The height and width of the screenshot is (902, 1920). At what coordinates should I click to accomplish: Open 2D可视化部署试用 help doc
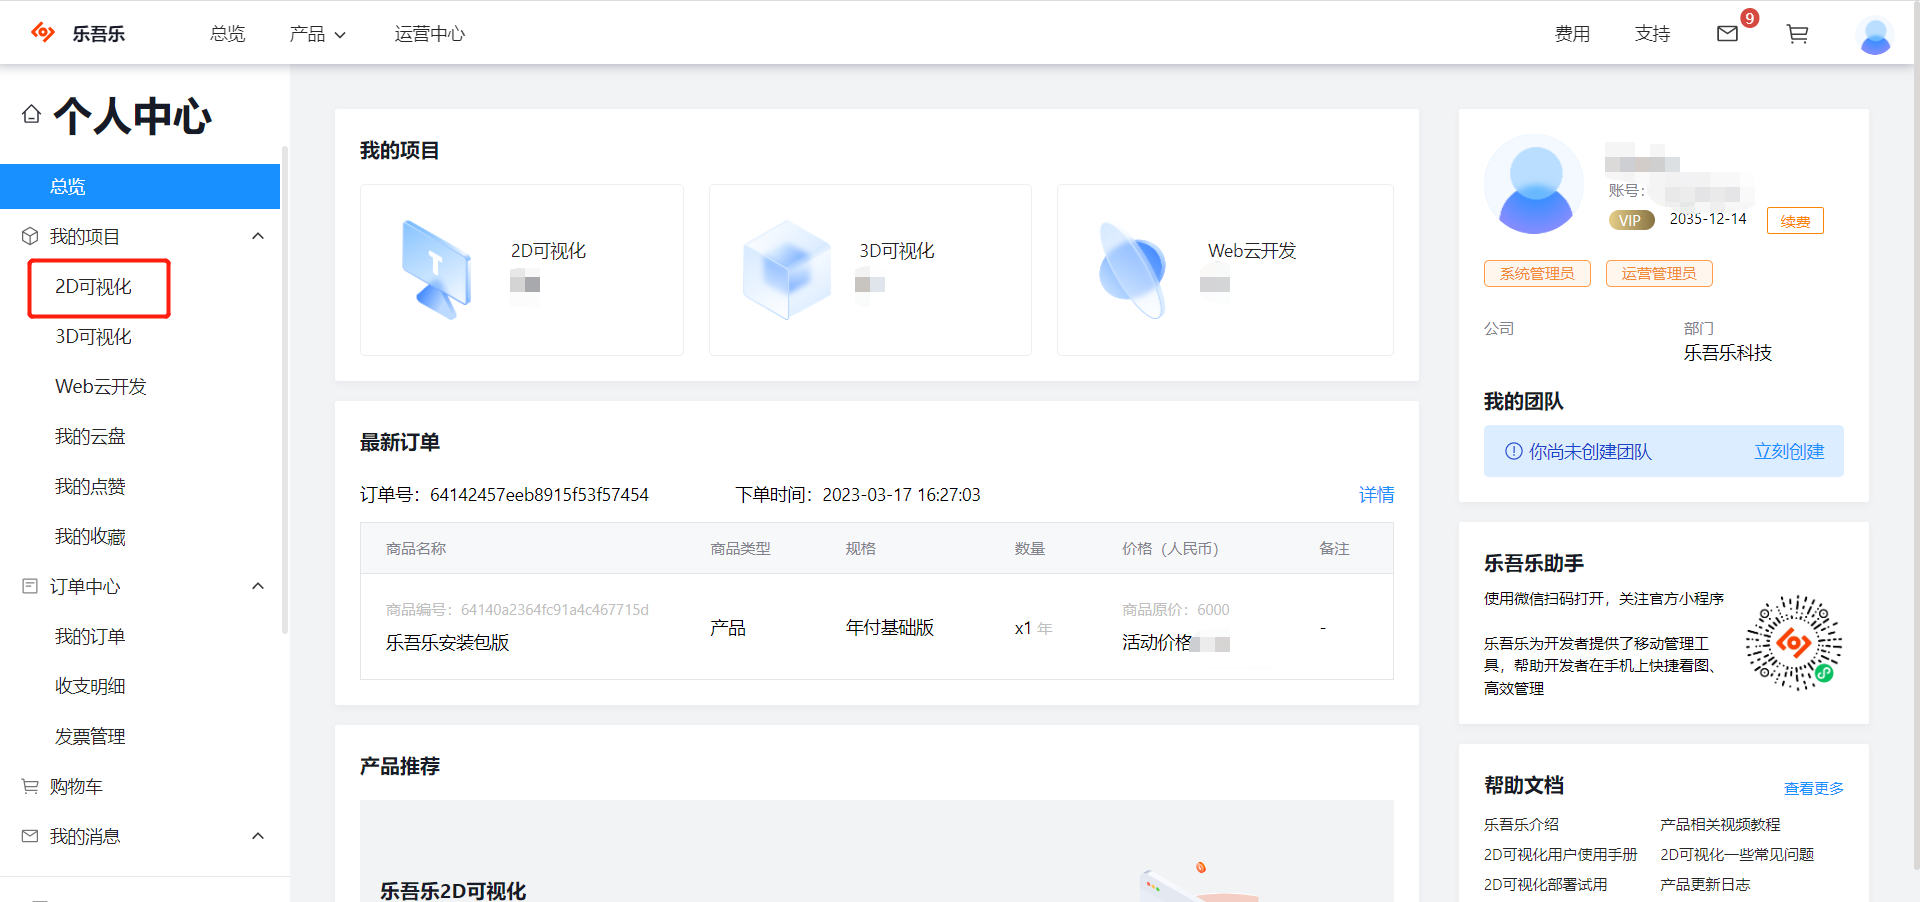pos(1545,884)
